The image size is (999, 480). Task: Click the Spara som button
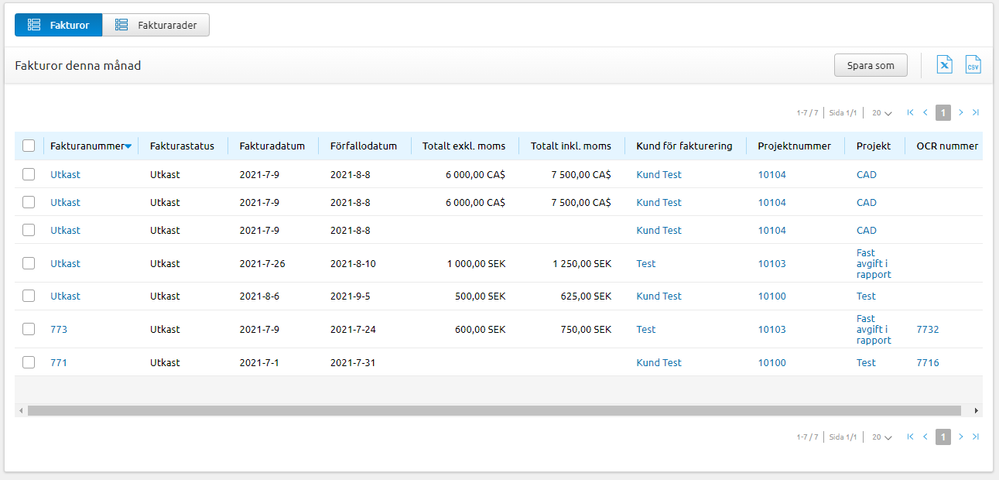(870, 65)
